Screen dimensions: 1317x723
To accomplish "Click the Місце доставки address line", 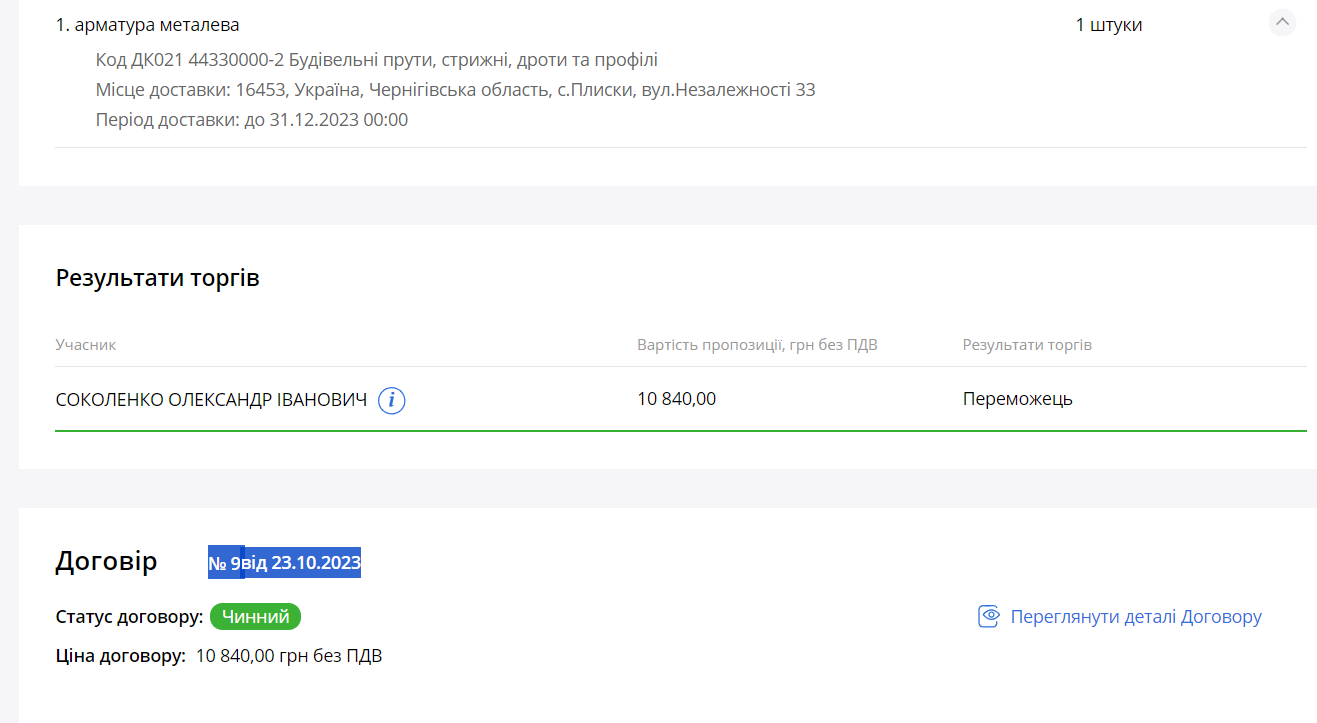I will tap(455, 90).
